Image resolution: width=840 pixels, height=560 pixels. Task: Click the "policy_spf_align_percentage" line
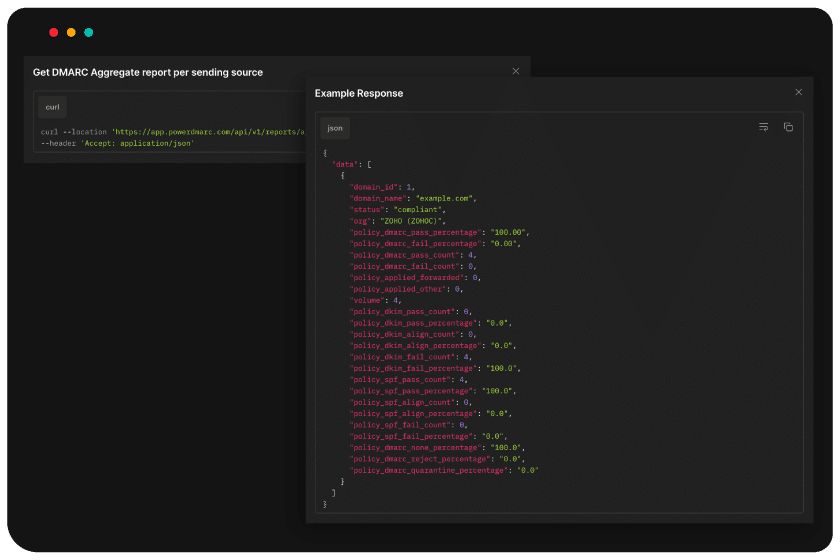431,414
